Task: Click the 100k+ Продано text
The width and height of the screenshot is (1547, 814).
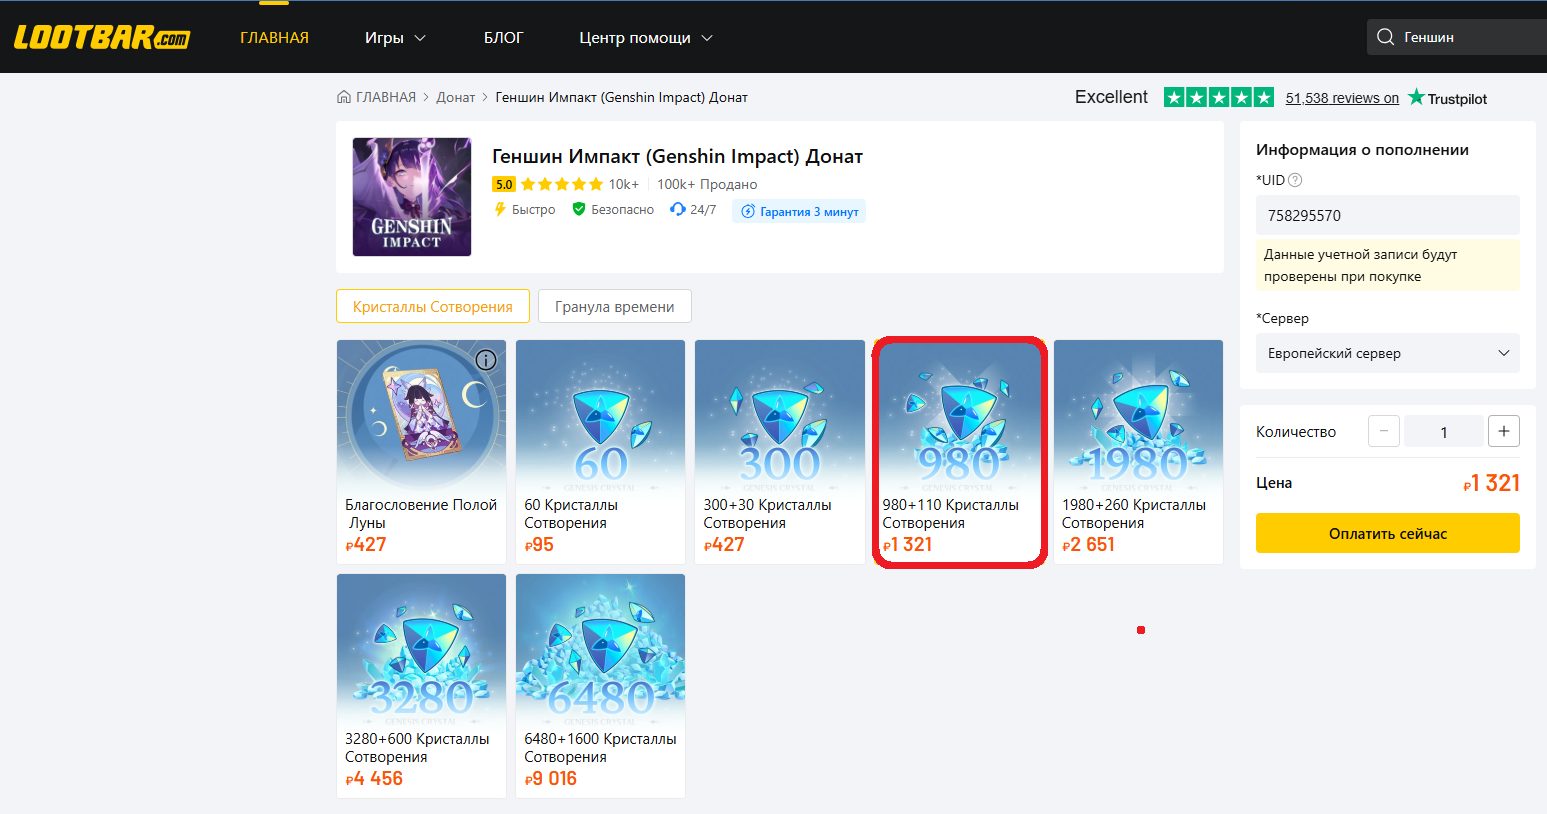Action: tap(707, 184)
